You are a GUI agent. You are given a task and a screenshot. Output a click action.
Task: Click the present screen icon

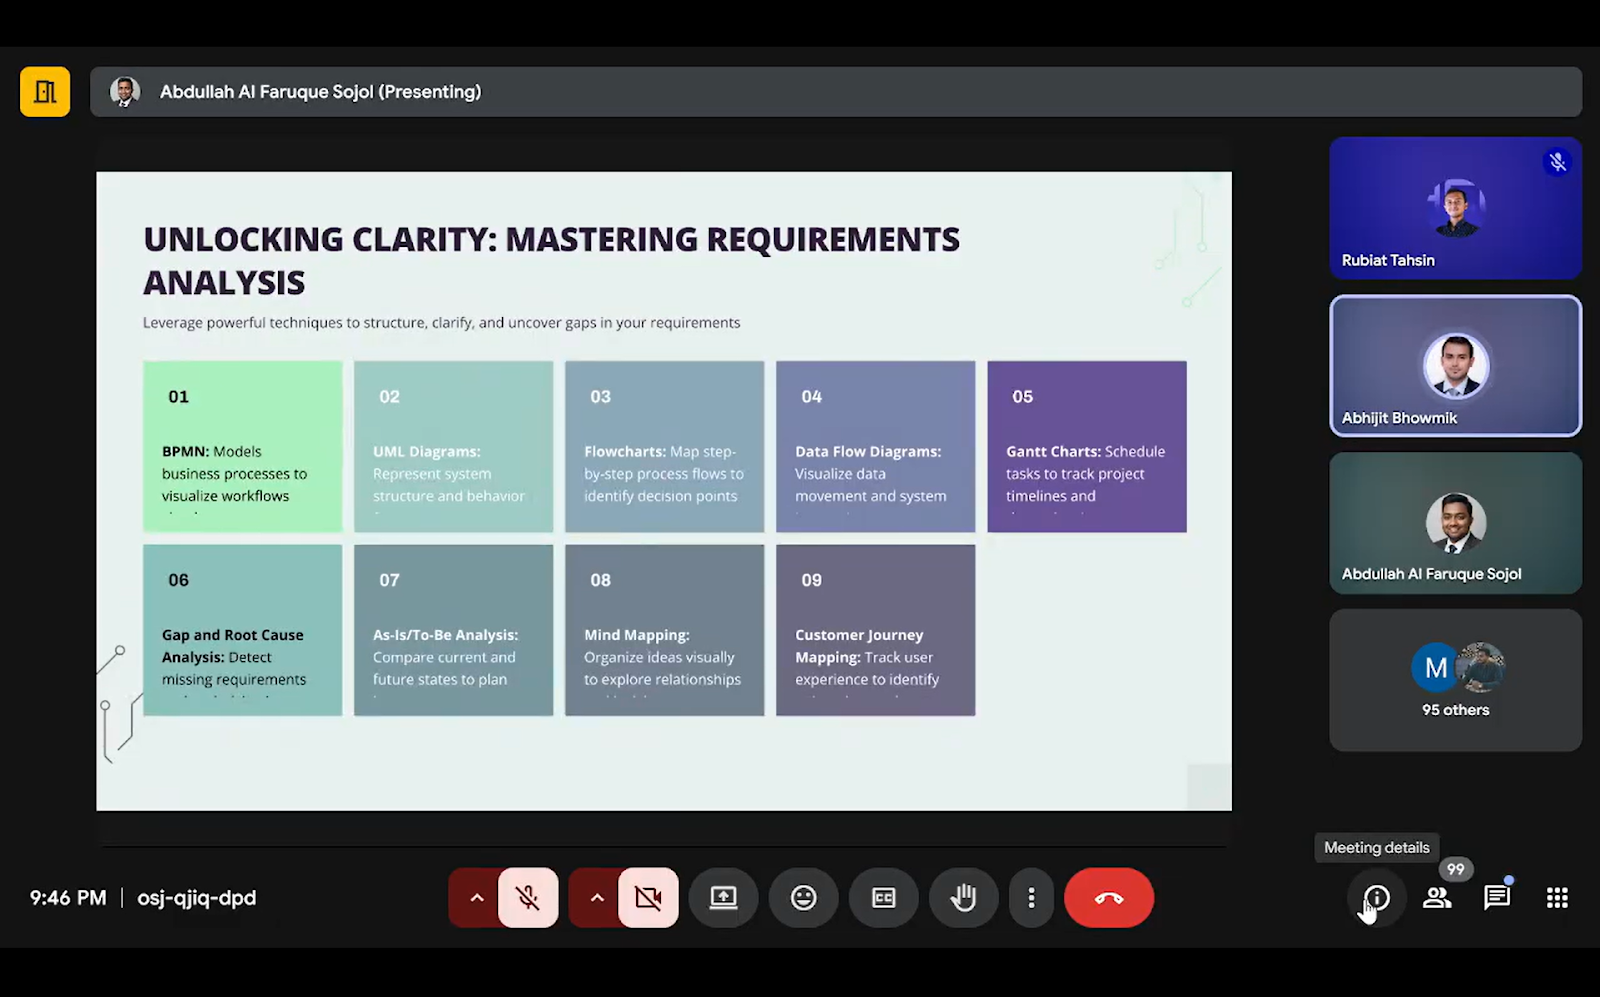coord(723,898)
